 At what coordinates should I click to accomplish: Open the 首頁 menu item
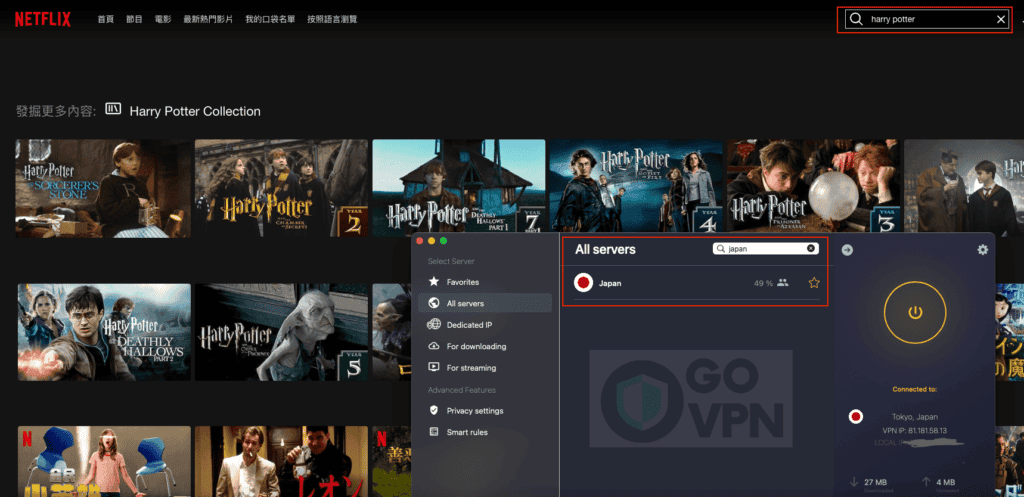coord(106,20)
